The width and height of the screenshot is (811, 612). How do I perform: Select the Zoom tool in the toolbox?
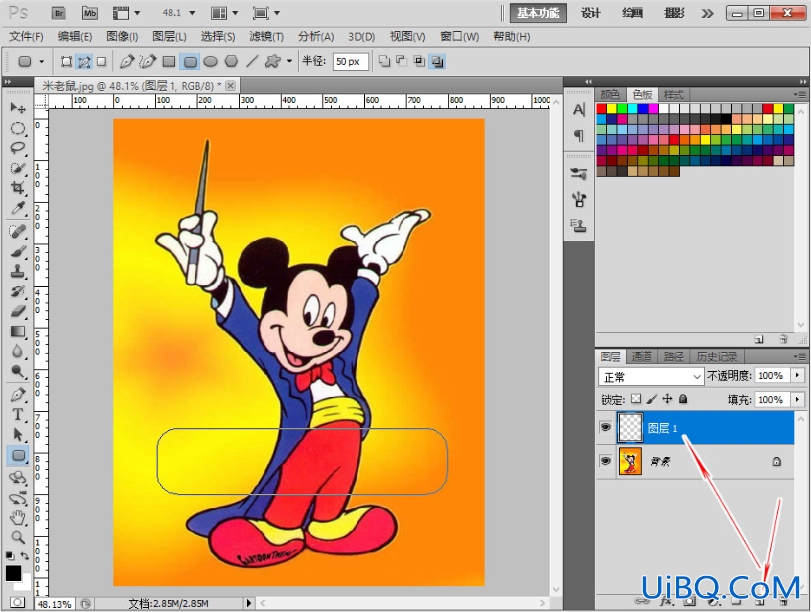(18, 537)
